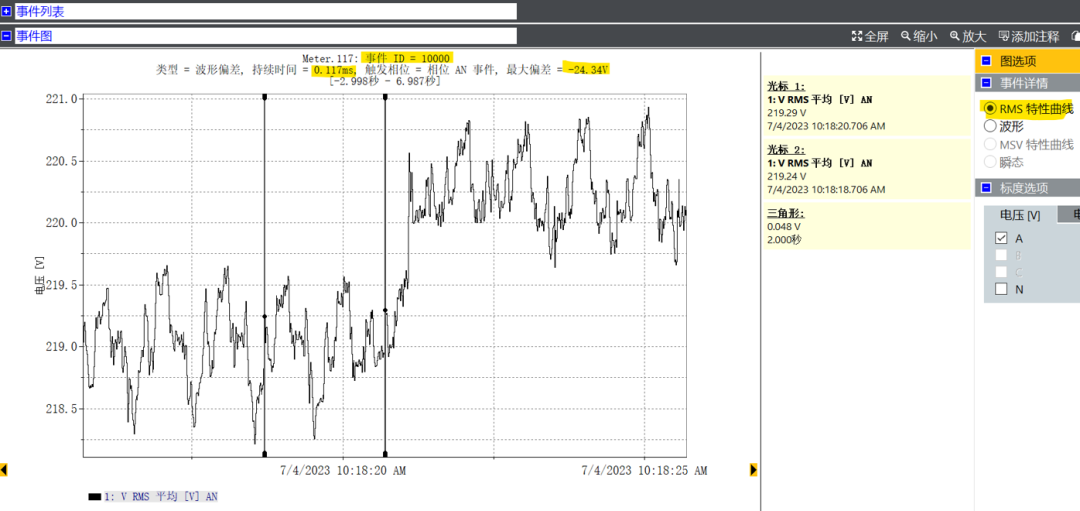Viewport: 1080px width, 511px height.
Task: Toggle the phase C checkbox
Action: pyautogui.click(x=1001, y=272)
